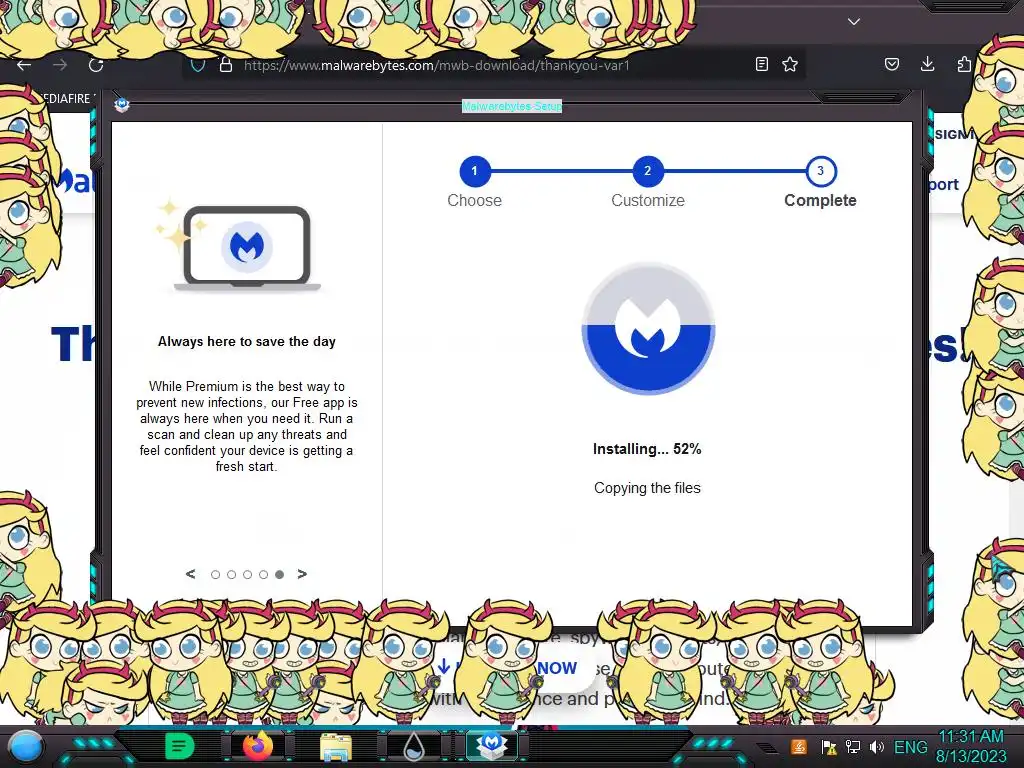Show the previous carousel slide
Screen dimensions: 1024x768
click(x=191, y=574)
